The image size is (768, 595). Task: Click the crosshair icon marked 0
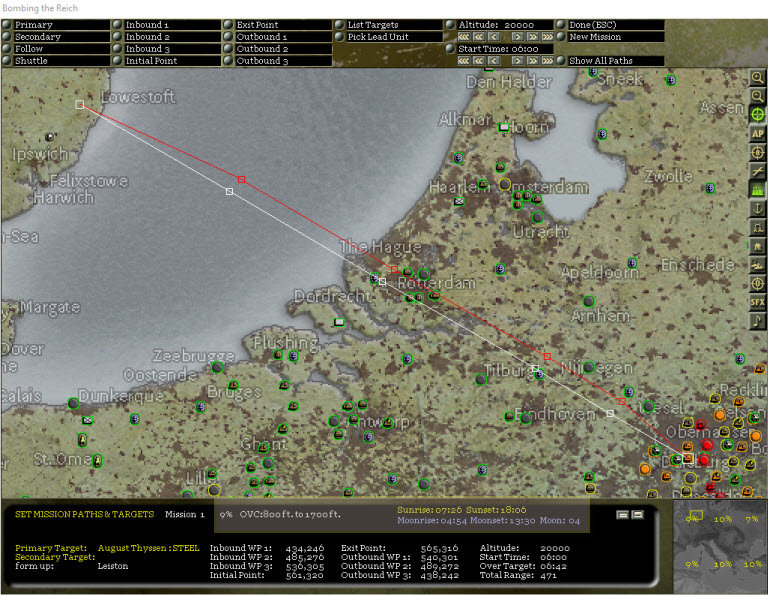click(x=757, y=284)
